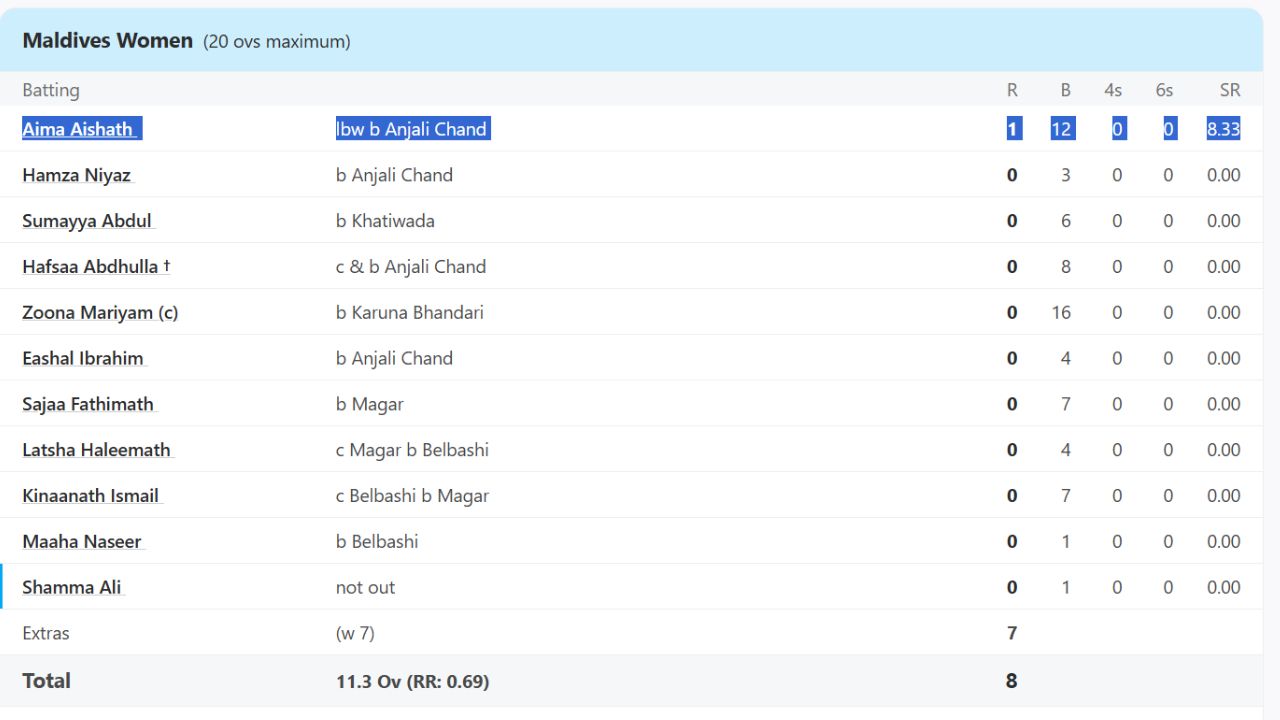Select the Eashal Ibrahim player link

[x=83, y=358]
